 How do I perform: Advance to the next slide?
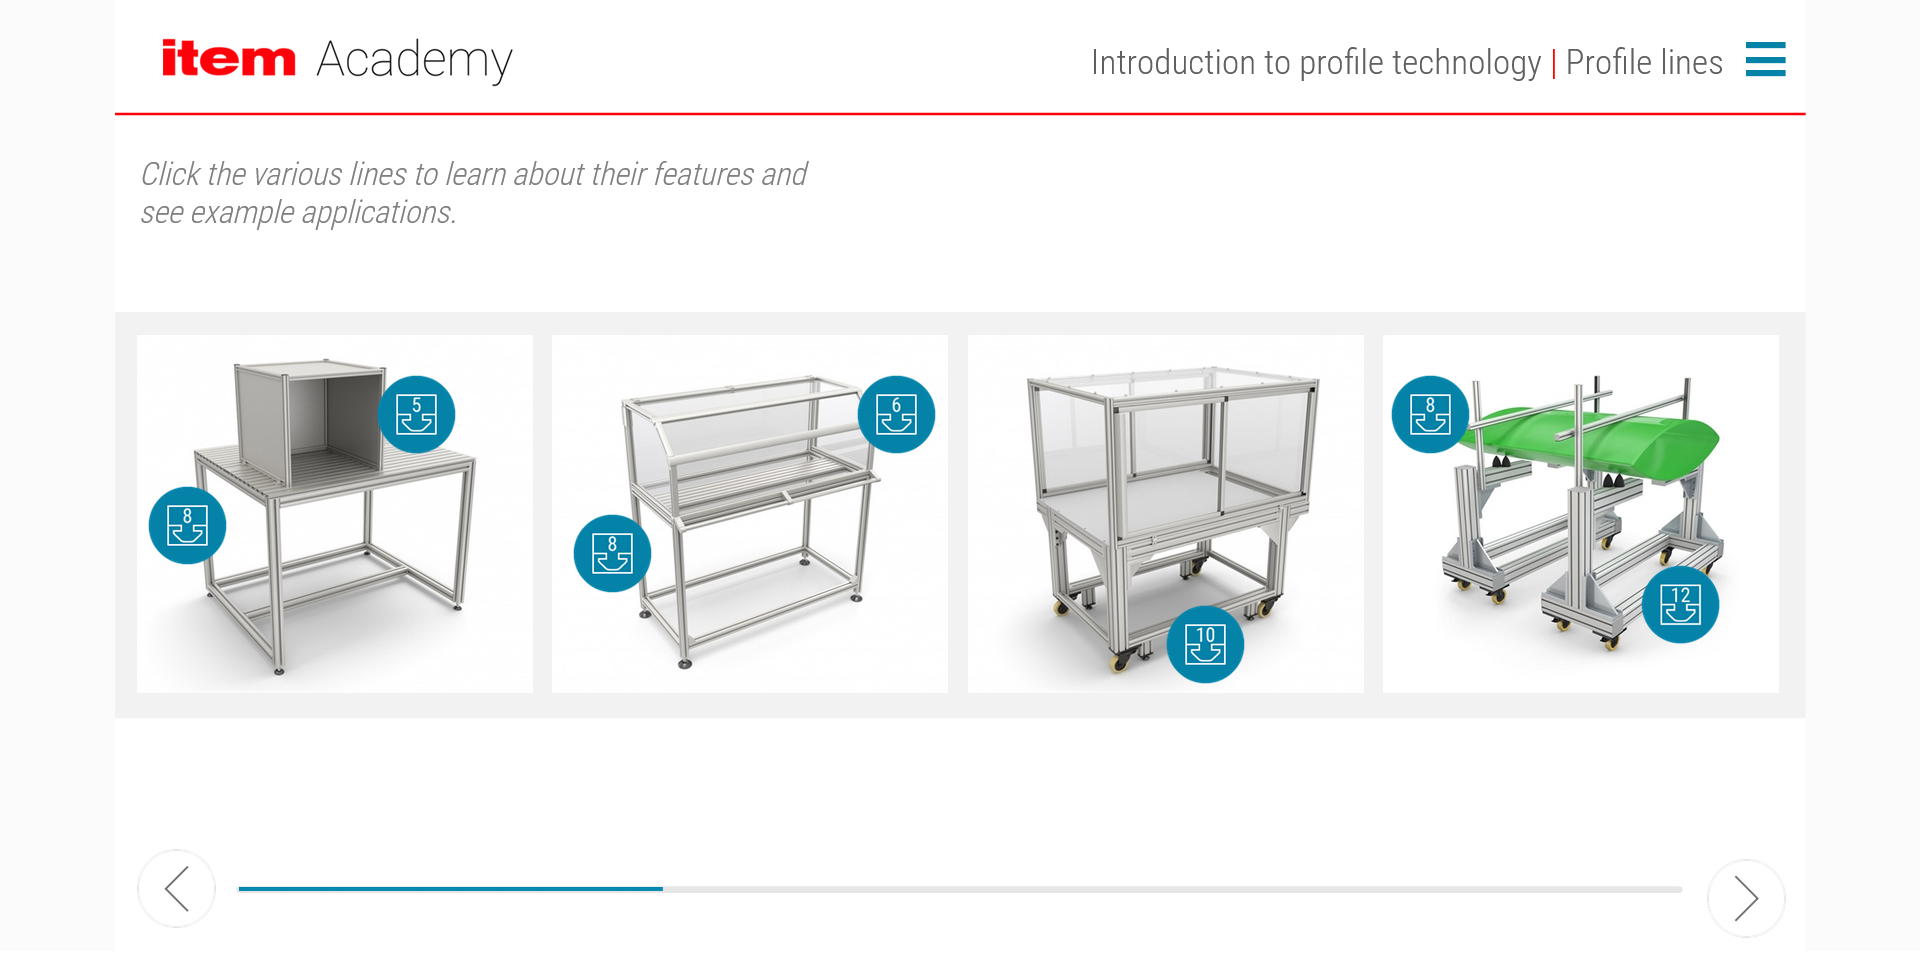1746,898
